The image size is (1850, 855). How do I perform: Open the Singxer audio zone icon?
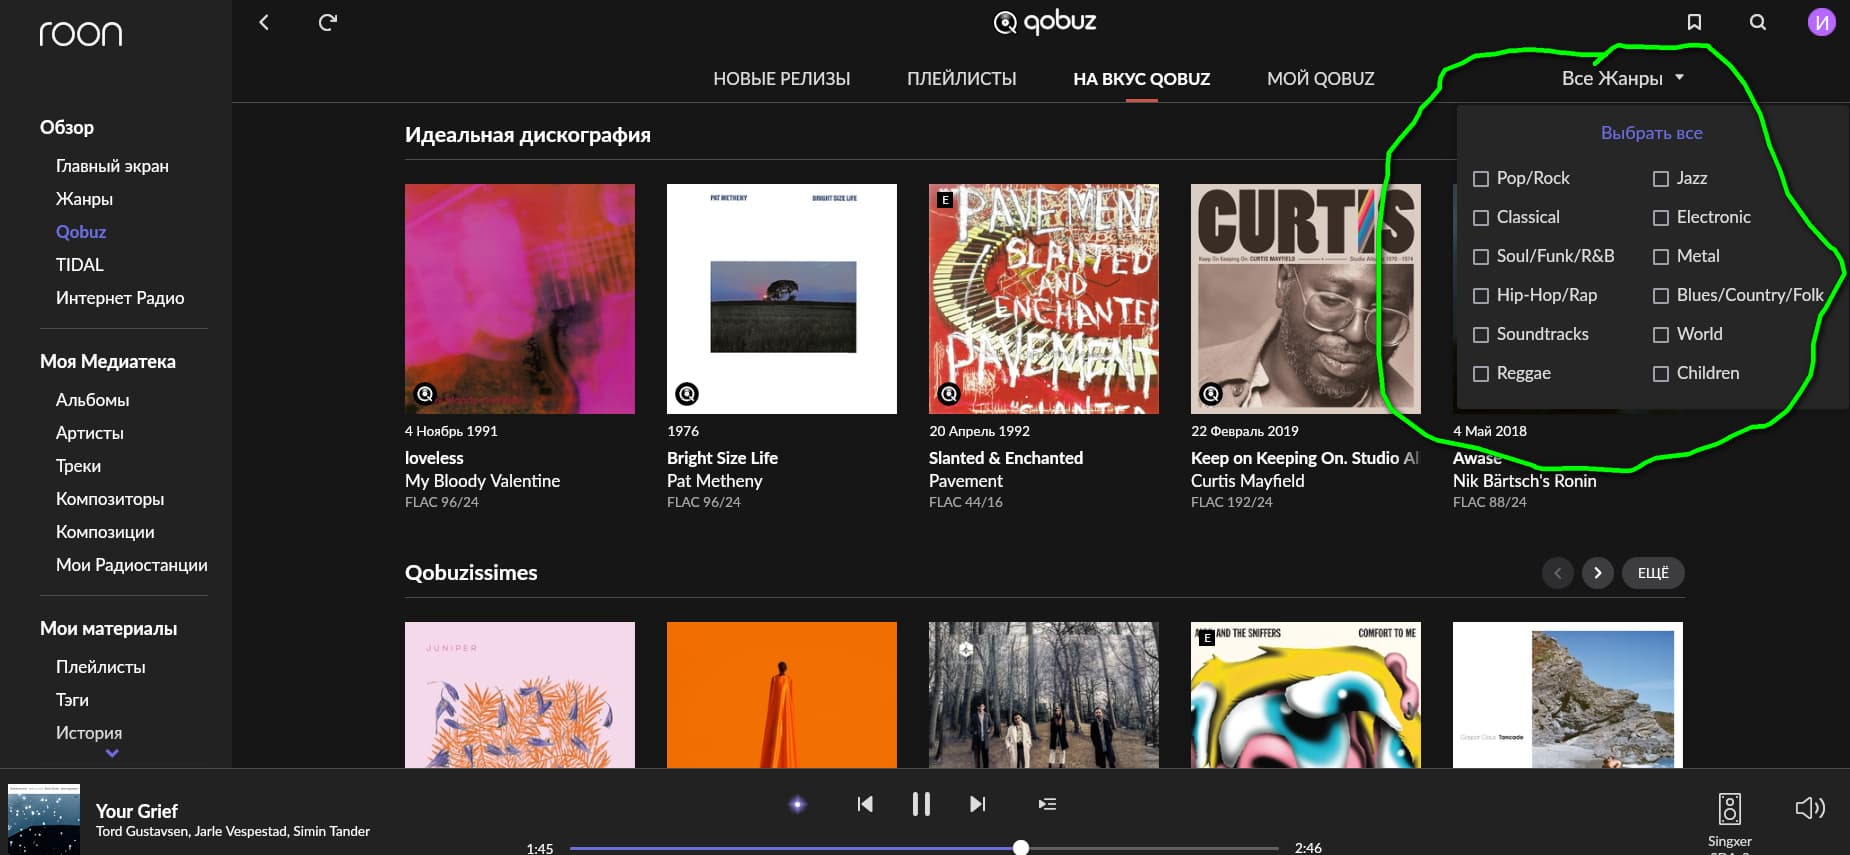tap(1730, 809)
